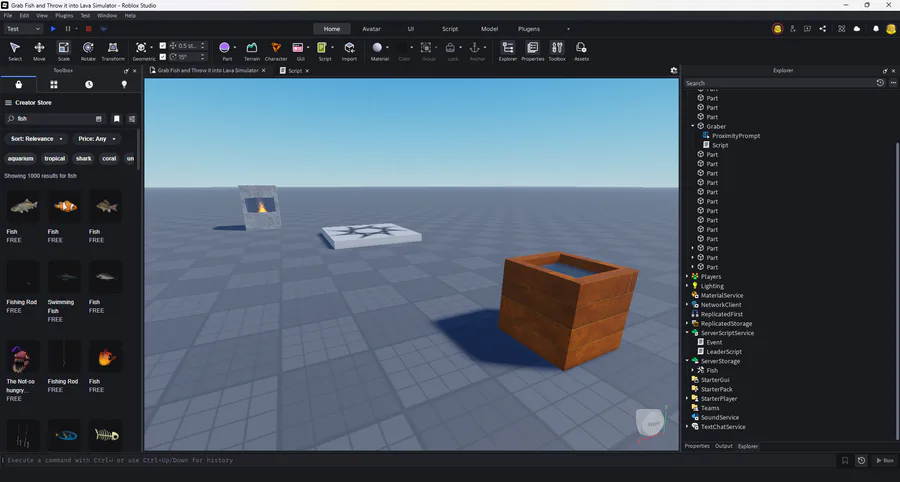Collapse the ServerStorage node

tap(687, 361)
